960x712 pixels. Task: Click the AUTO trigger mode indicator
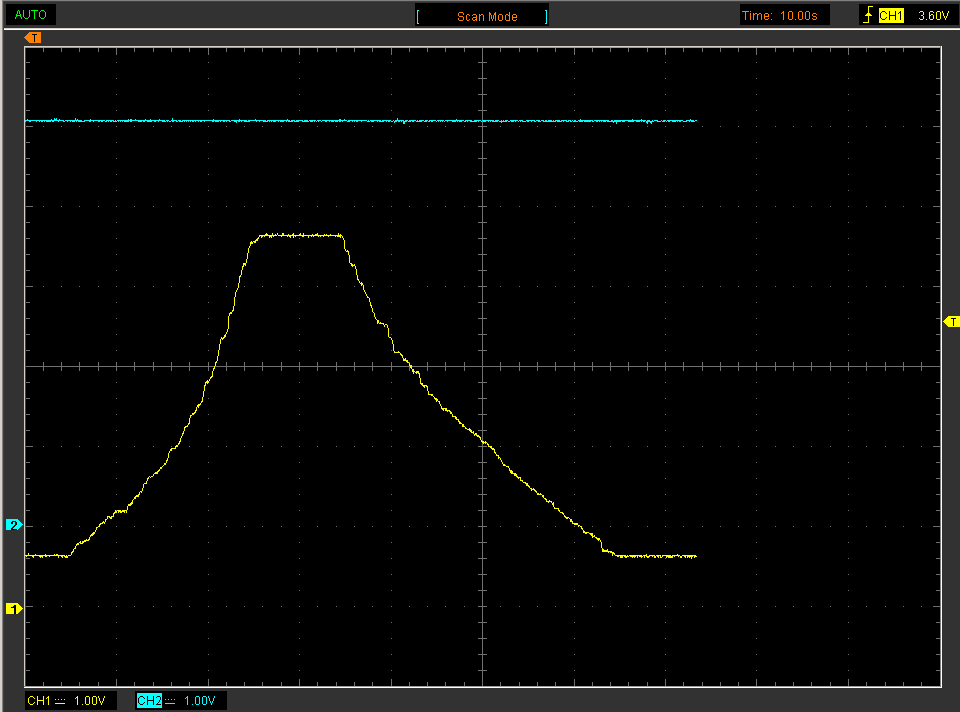coord(31,15)
